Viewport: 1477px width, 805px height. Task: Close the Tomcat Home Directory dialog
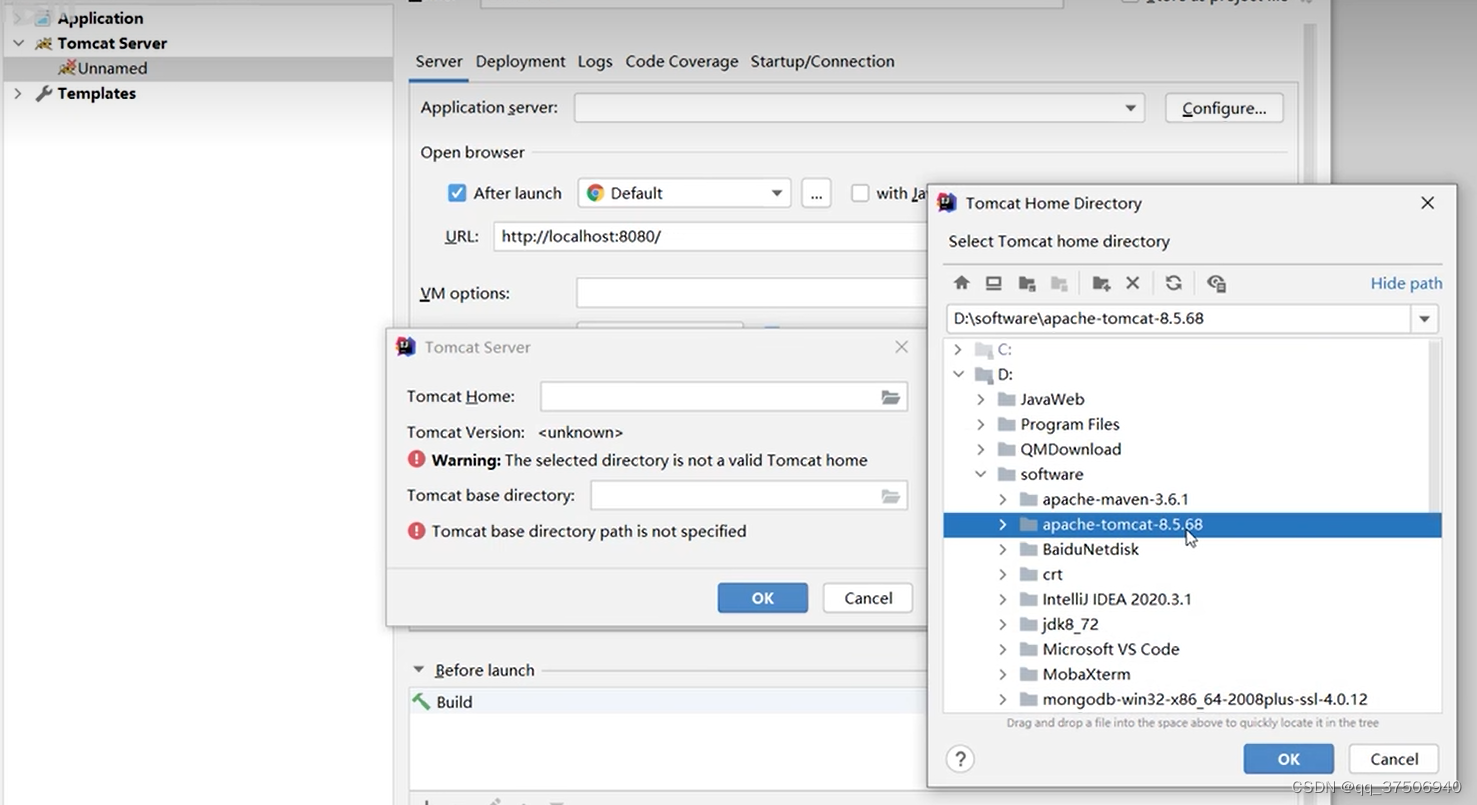click(x=1427, y=203)
